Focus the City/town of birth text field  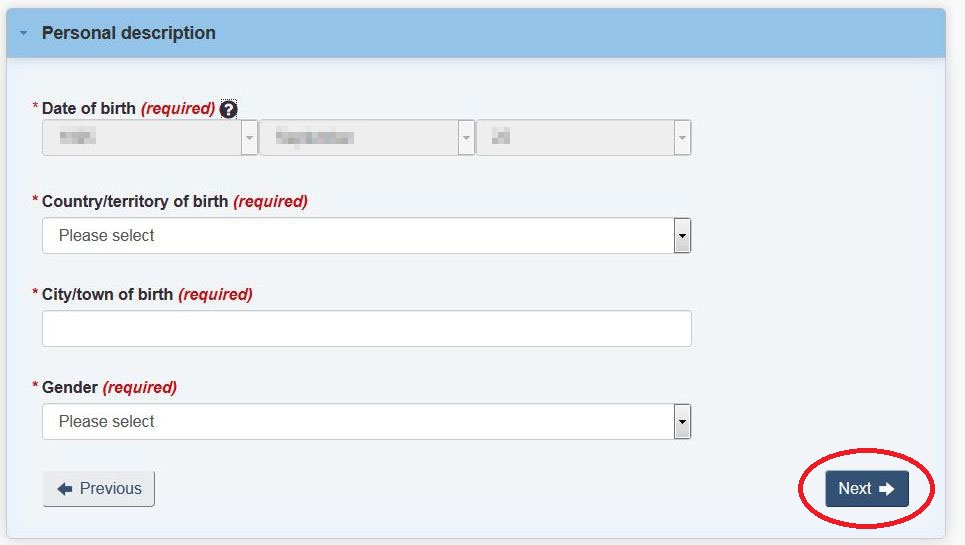(367, 328)
